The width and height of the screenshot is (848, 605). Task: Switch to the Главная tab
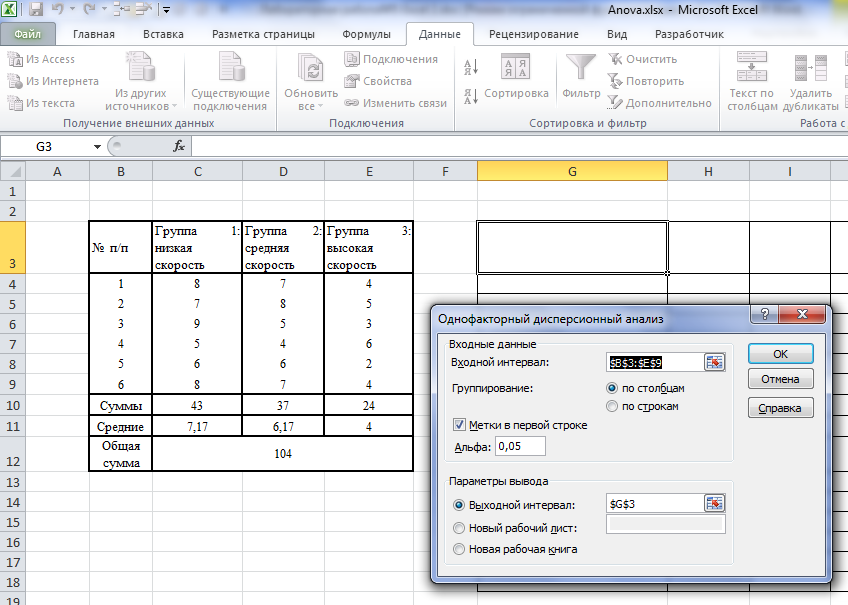point(94,34)
